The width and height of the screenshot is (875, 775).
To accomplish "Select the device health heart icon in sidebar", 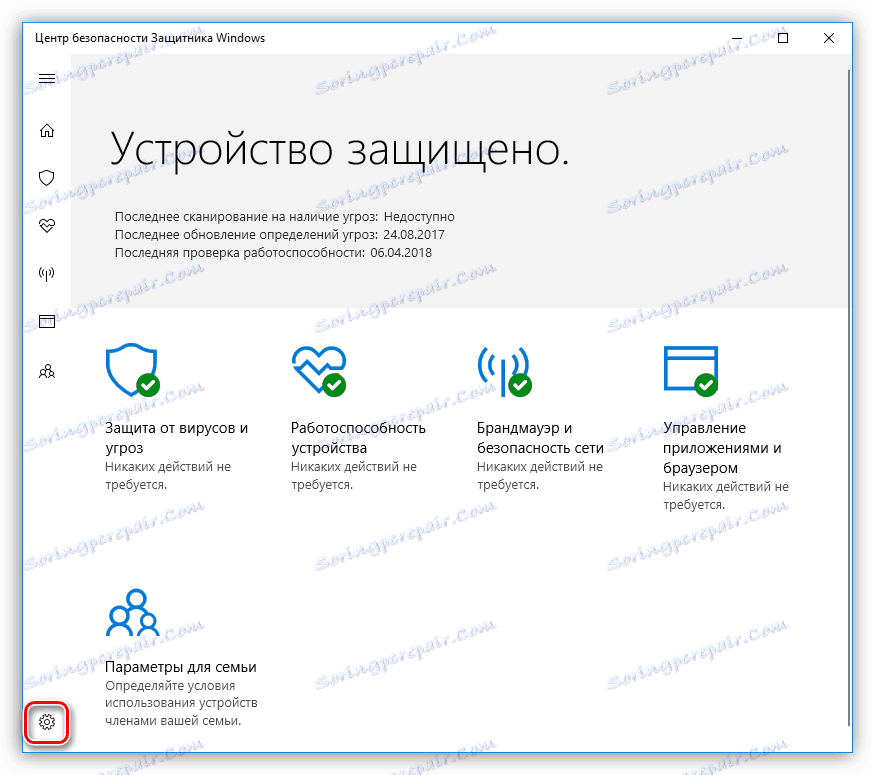I will click(x=46, y=225).
